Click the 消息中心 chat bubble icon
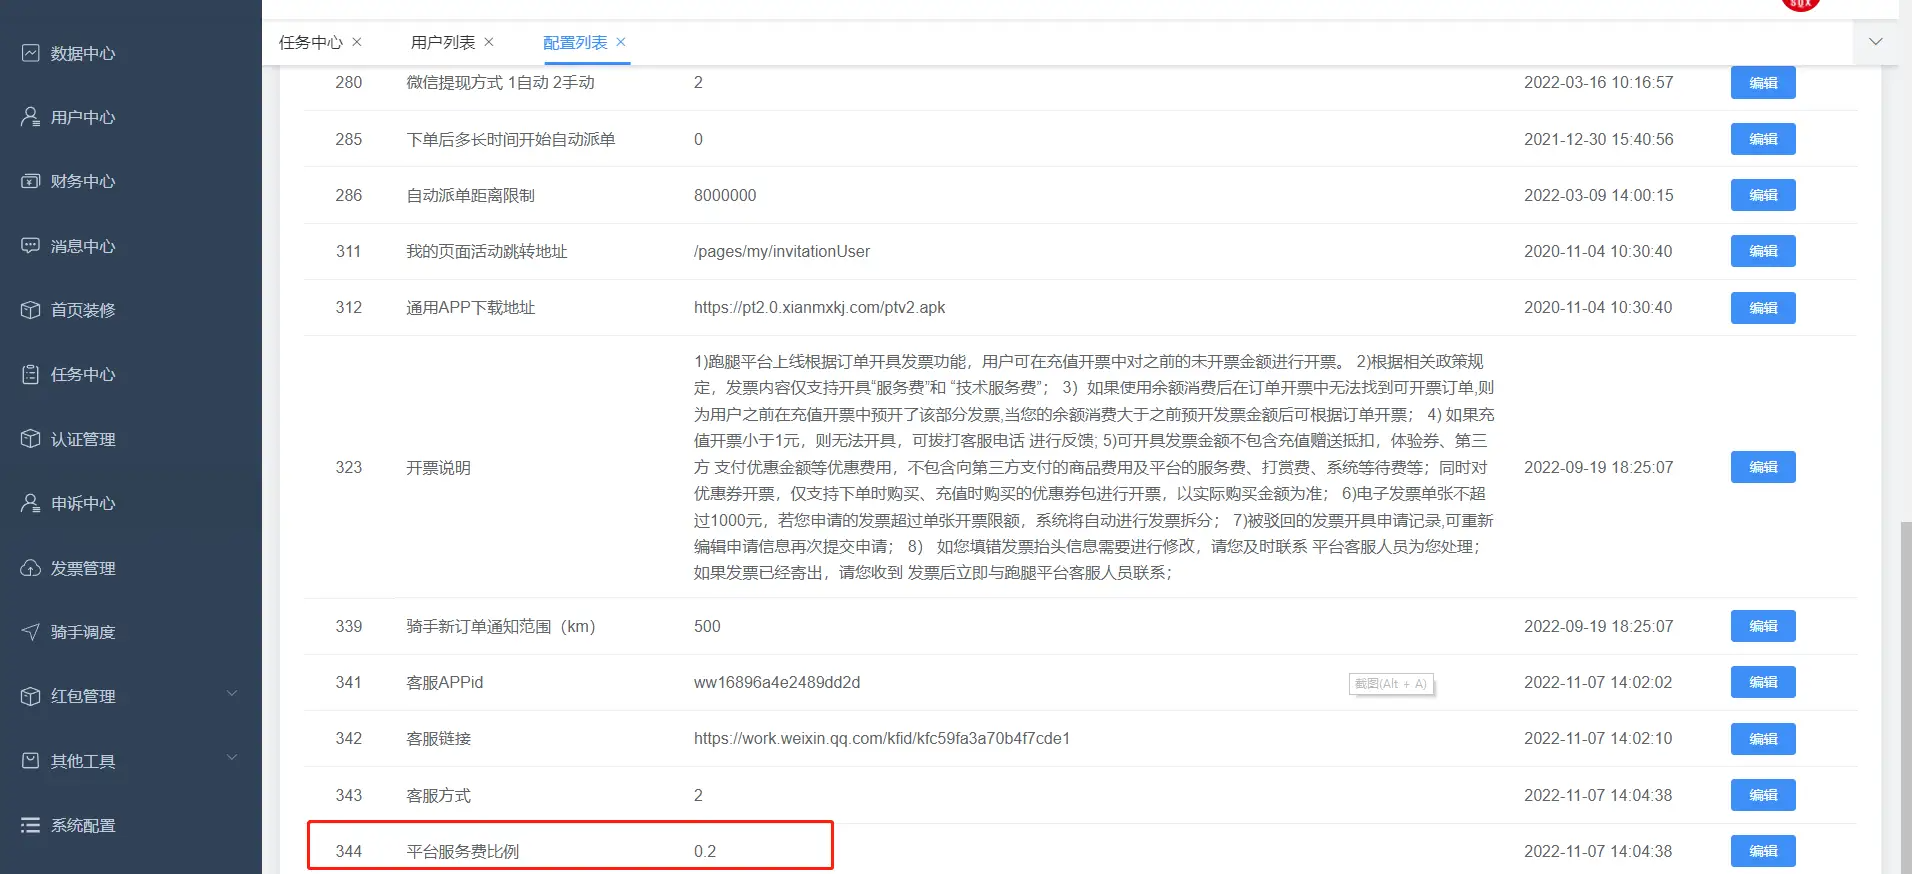Screen dimensions: 1912x874 (31, 246)
